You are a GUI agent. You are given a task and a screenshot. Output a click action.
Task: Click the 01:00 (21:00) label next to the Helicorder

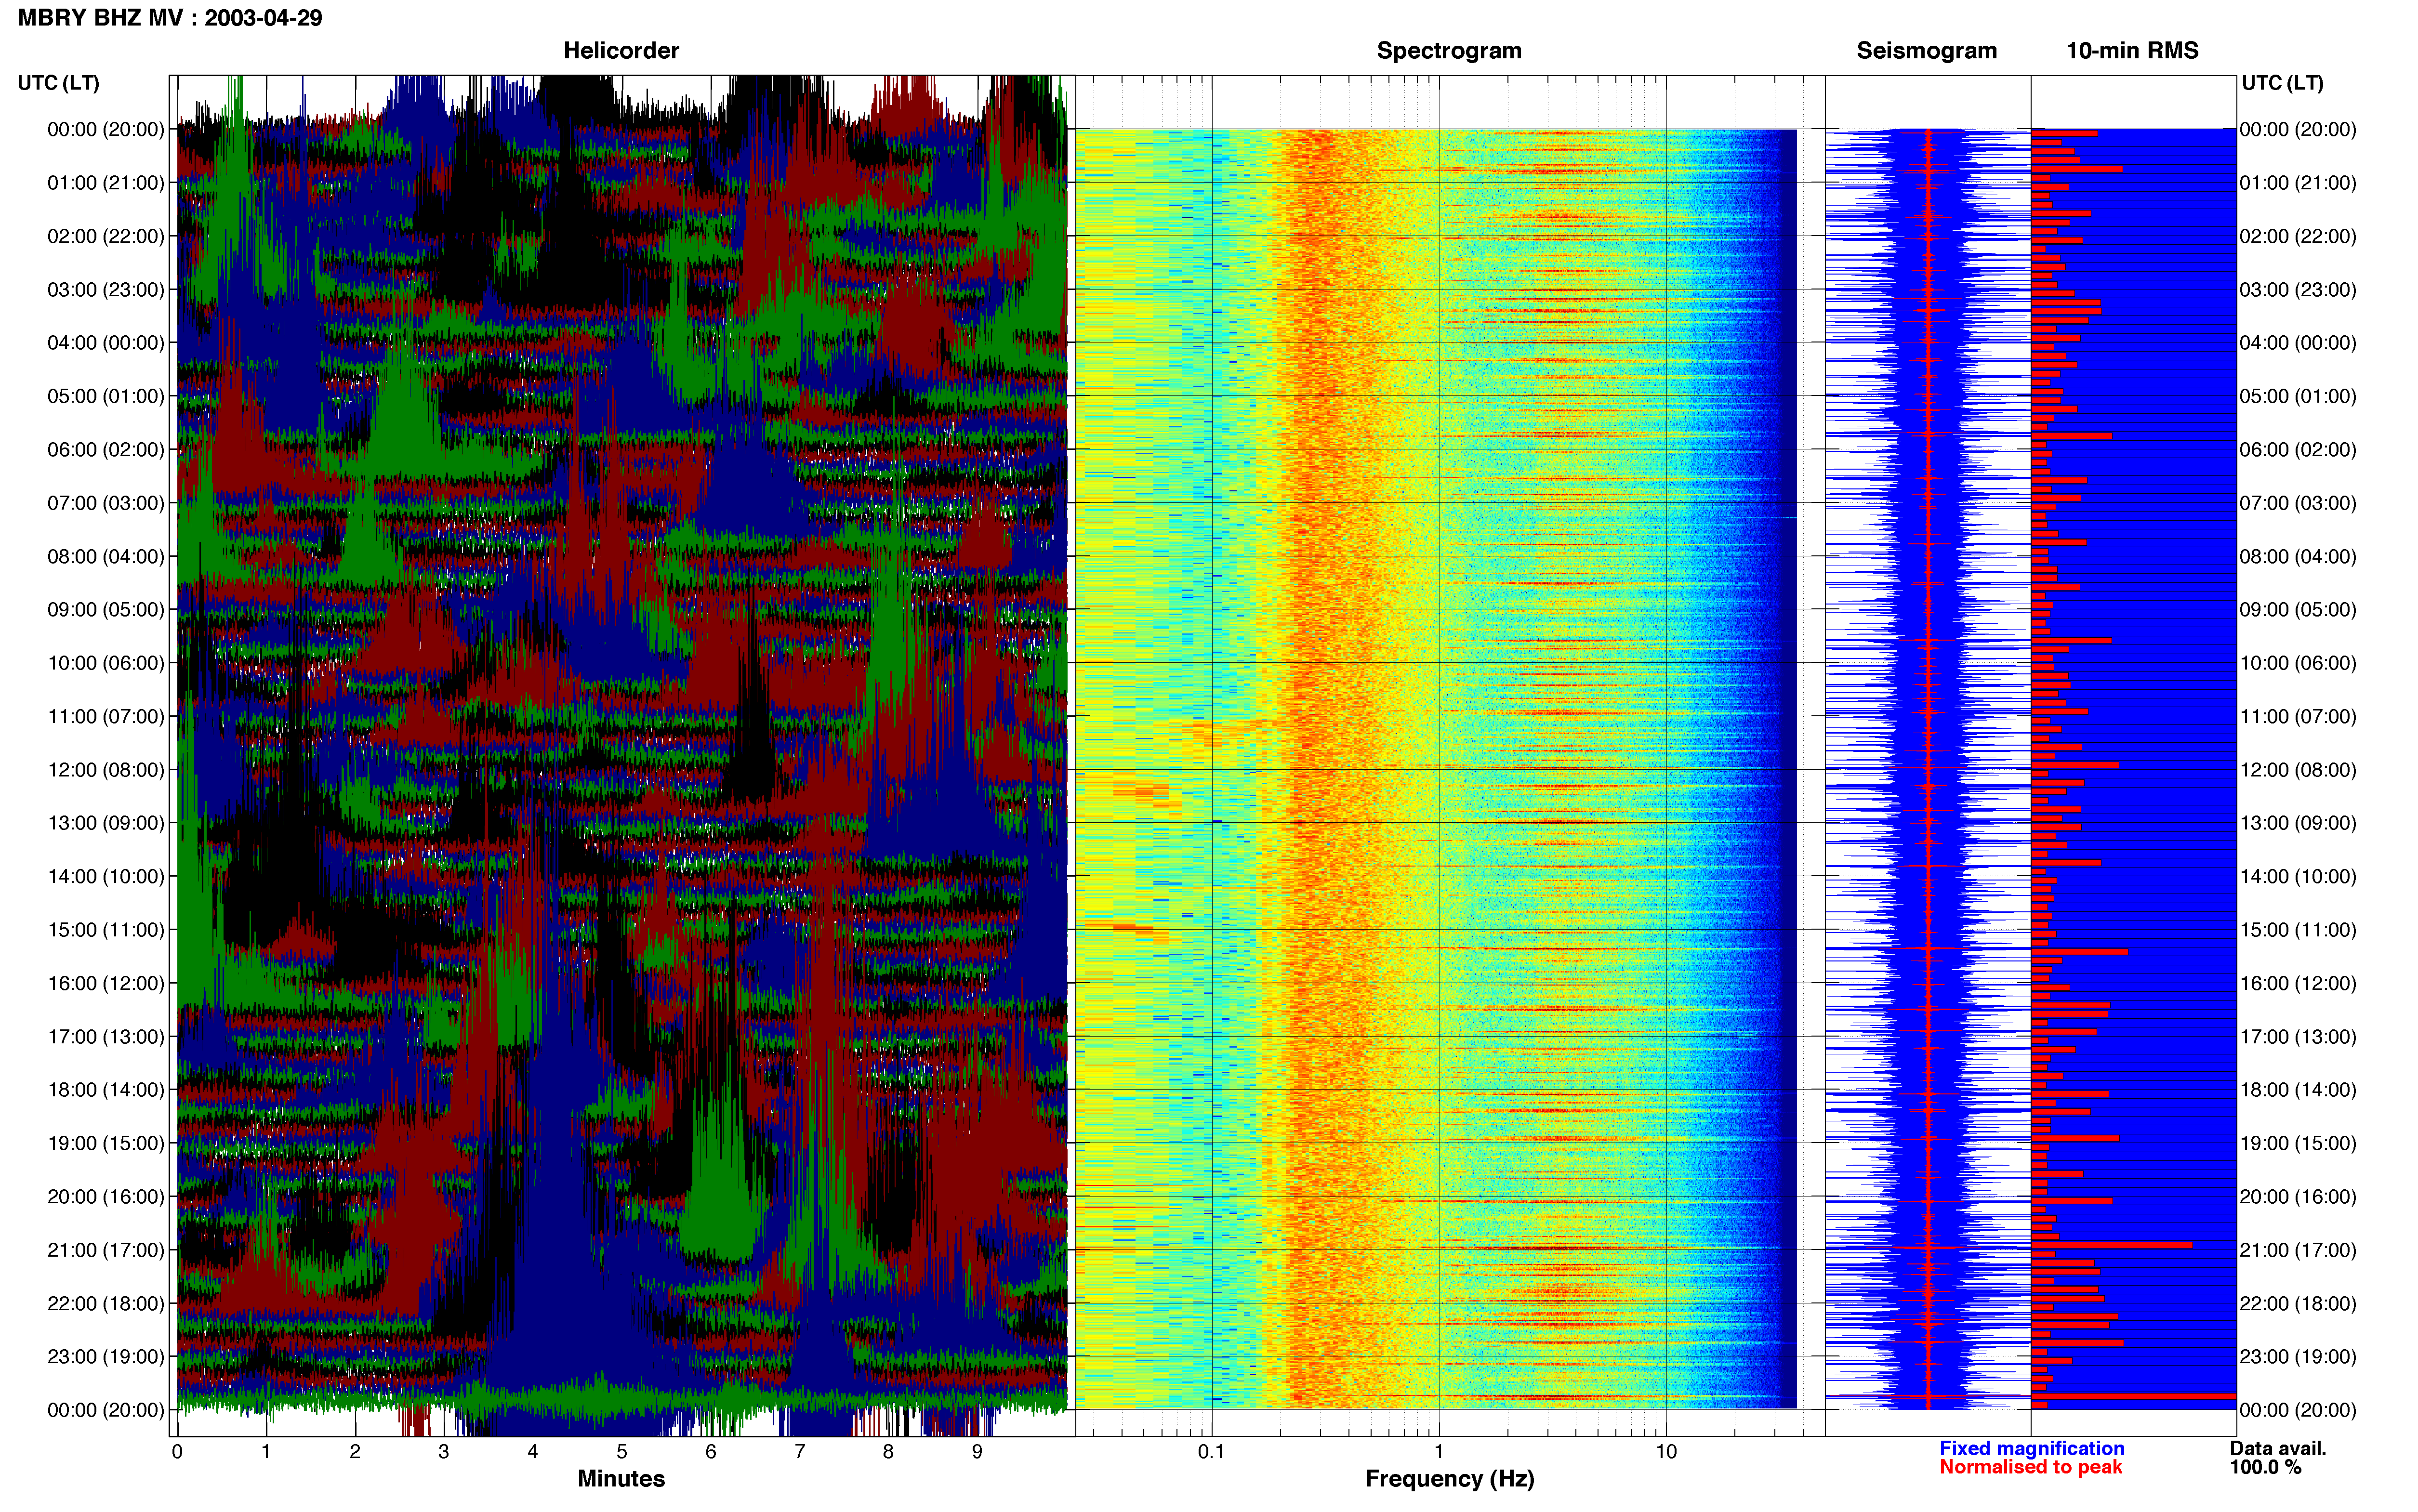pos(106,183)
